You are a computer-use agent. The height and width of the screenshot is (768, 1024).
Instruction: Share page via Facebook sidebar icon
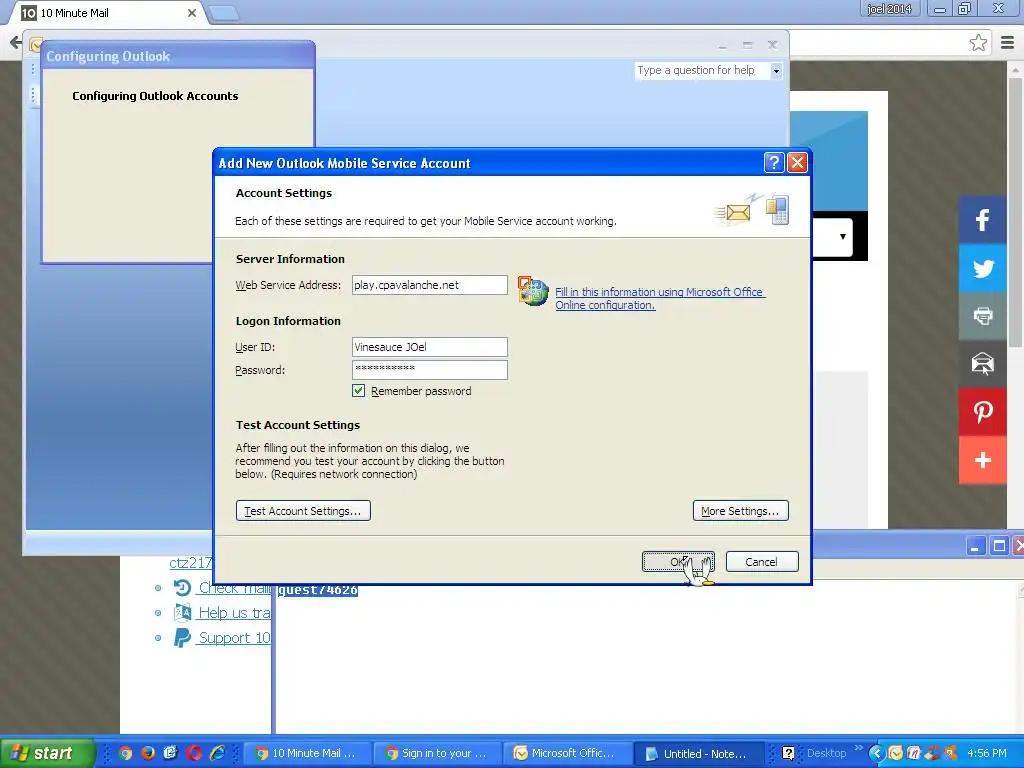982,220
